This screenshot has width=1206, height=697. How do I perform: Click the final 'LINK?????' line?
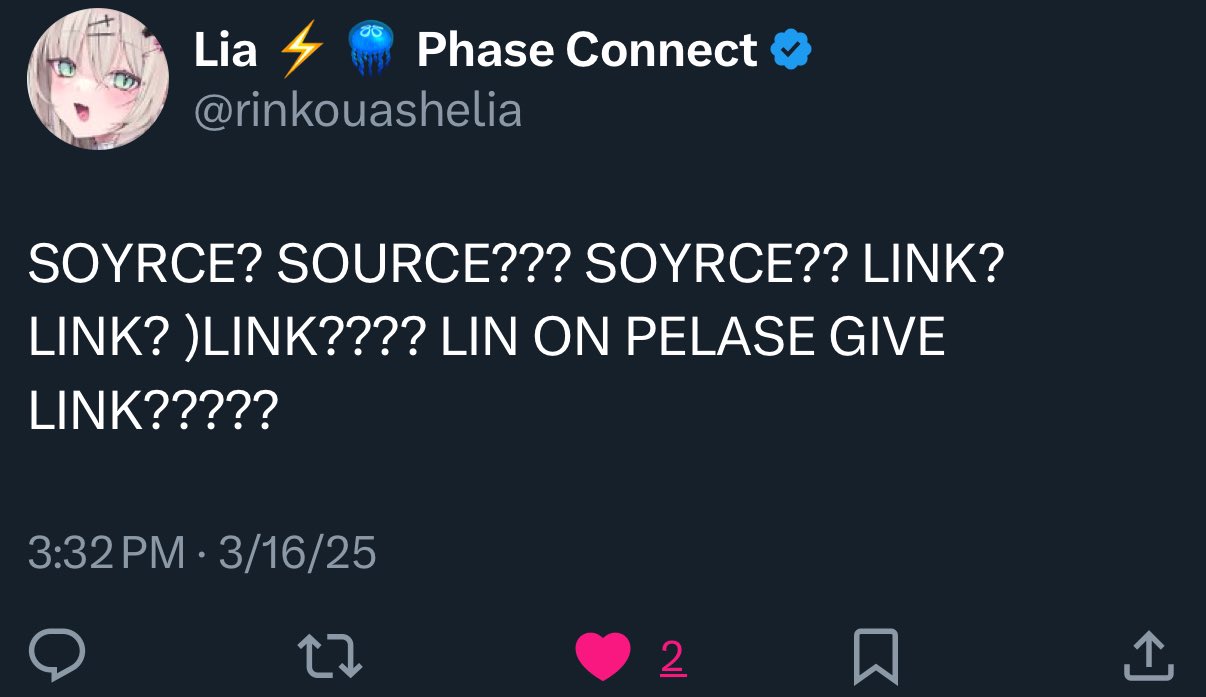point(152,408)
